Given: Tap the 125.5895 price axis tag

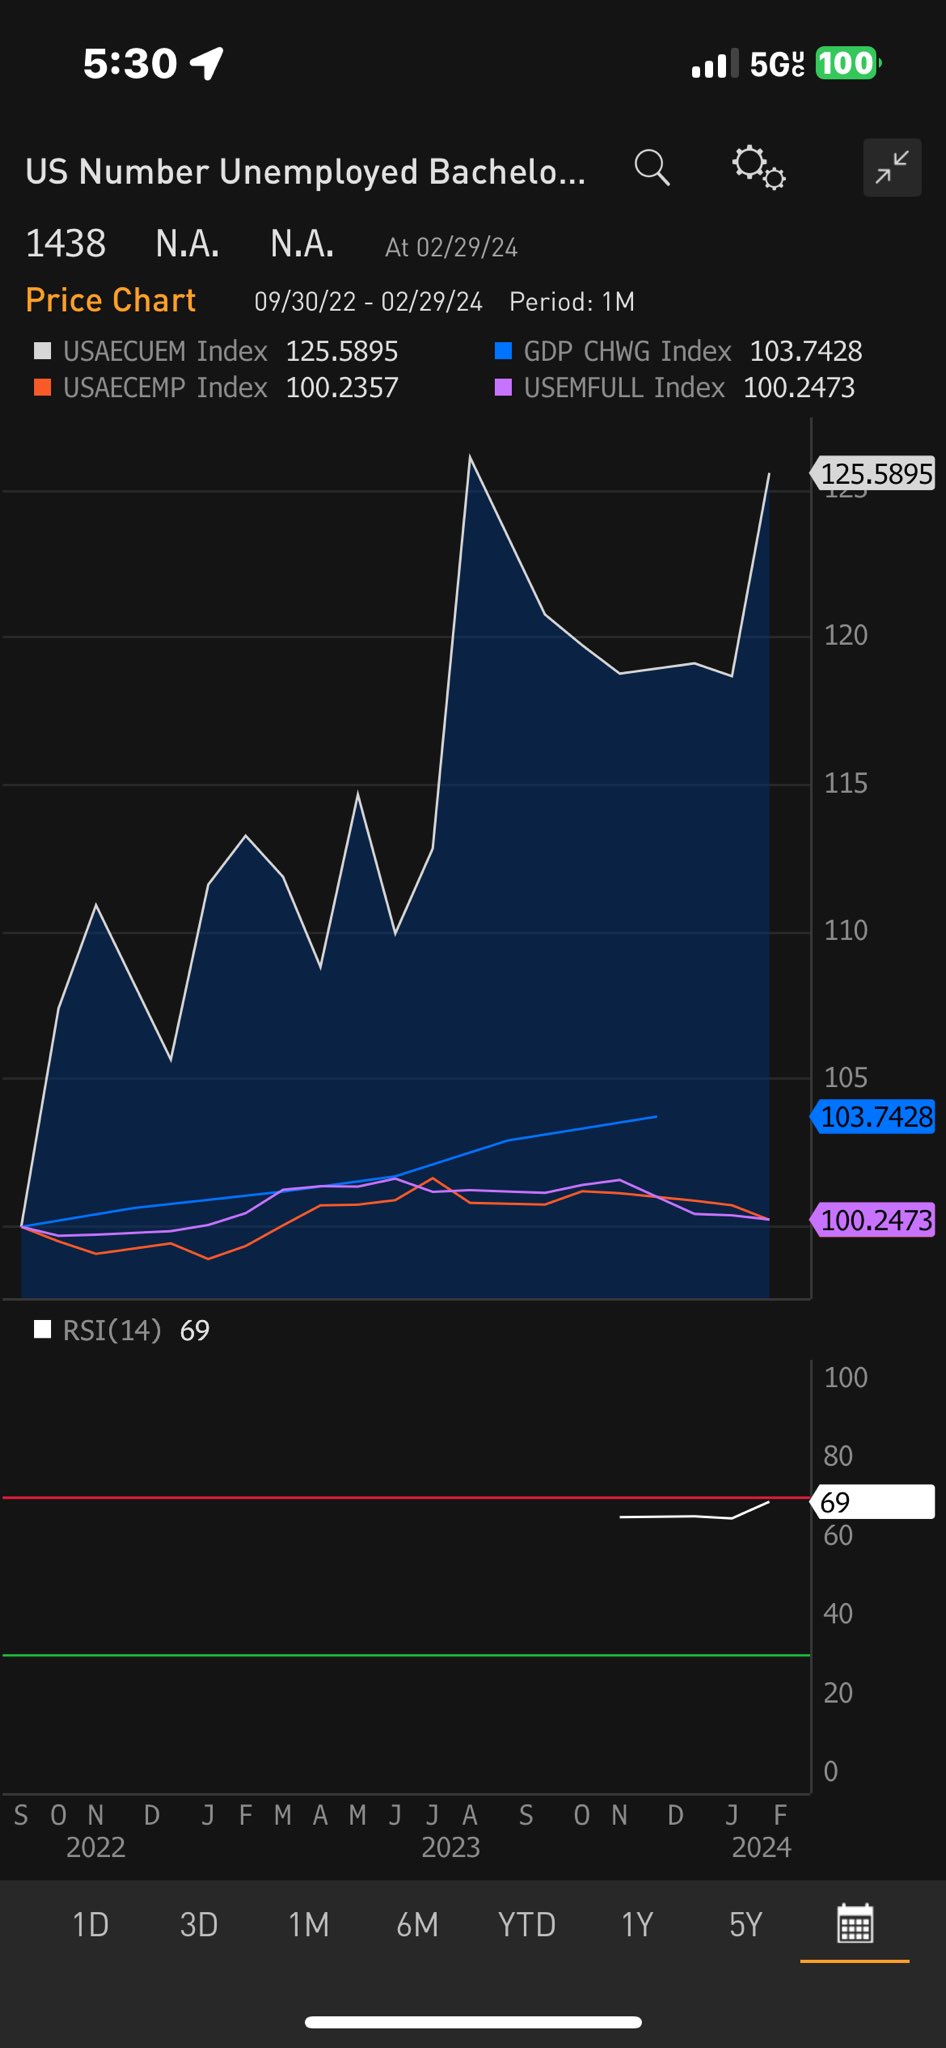Looking at the screenshot, I should tap(873, 473).
